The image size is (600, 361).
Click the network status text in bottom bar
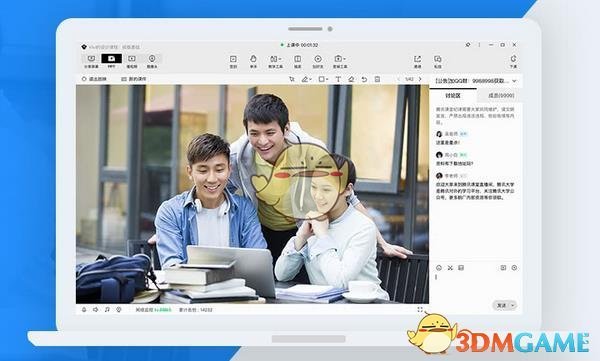[x=153, y=309]
